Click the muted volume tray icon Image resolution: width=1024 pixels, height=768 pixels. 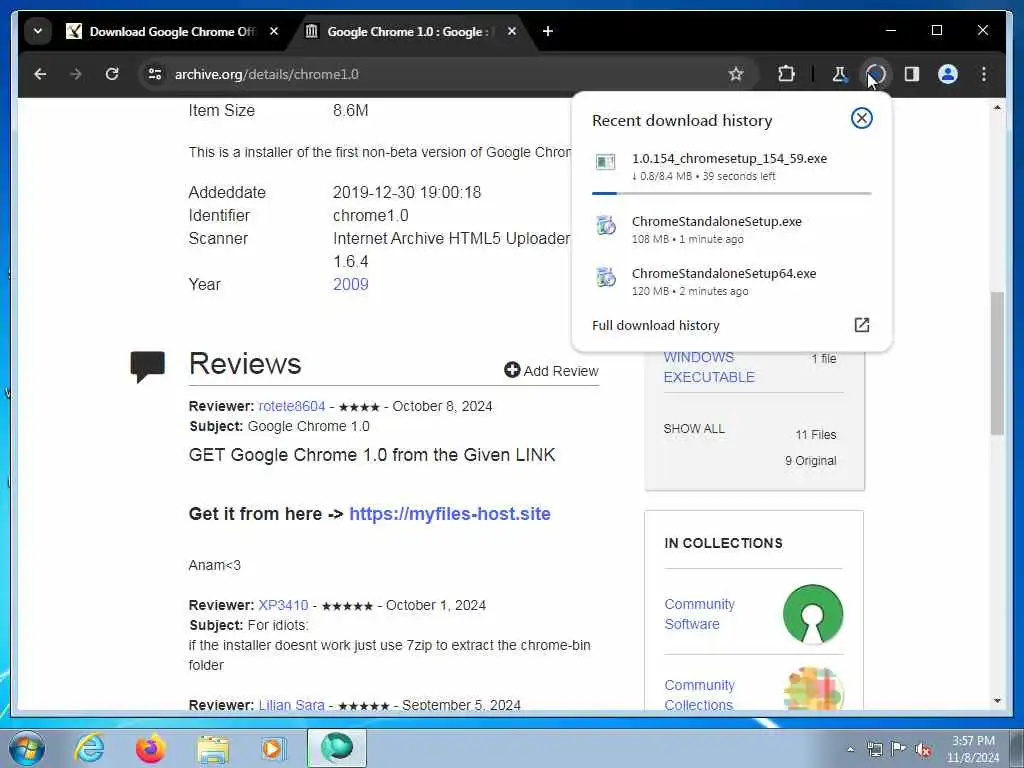(x=923, y=749)
